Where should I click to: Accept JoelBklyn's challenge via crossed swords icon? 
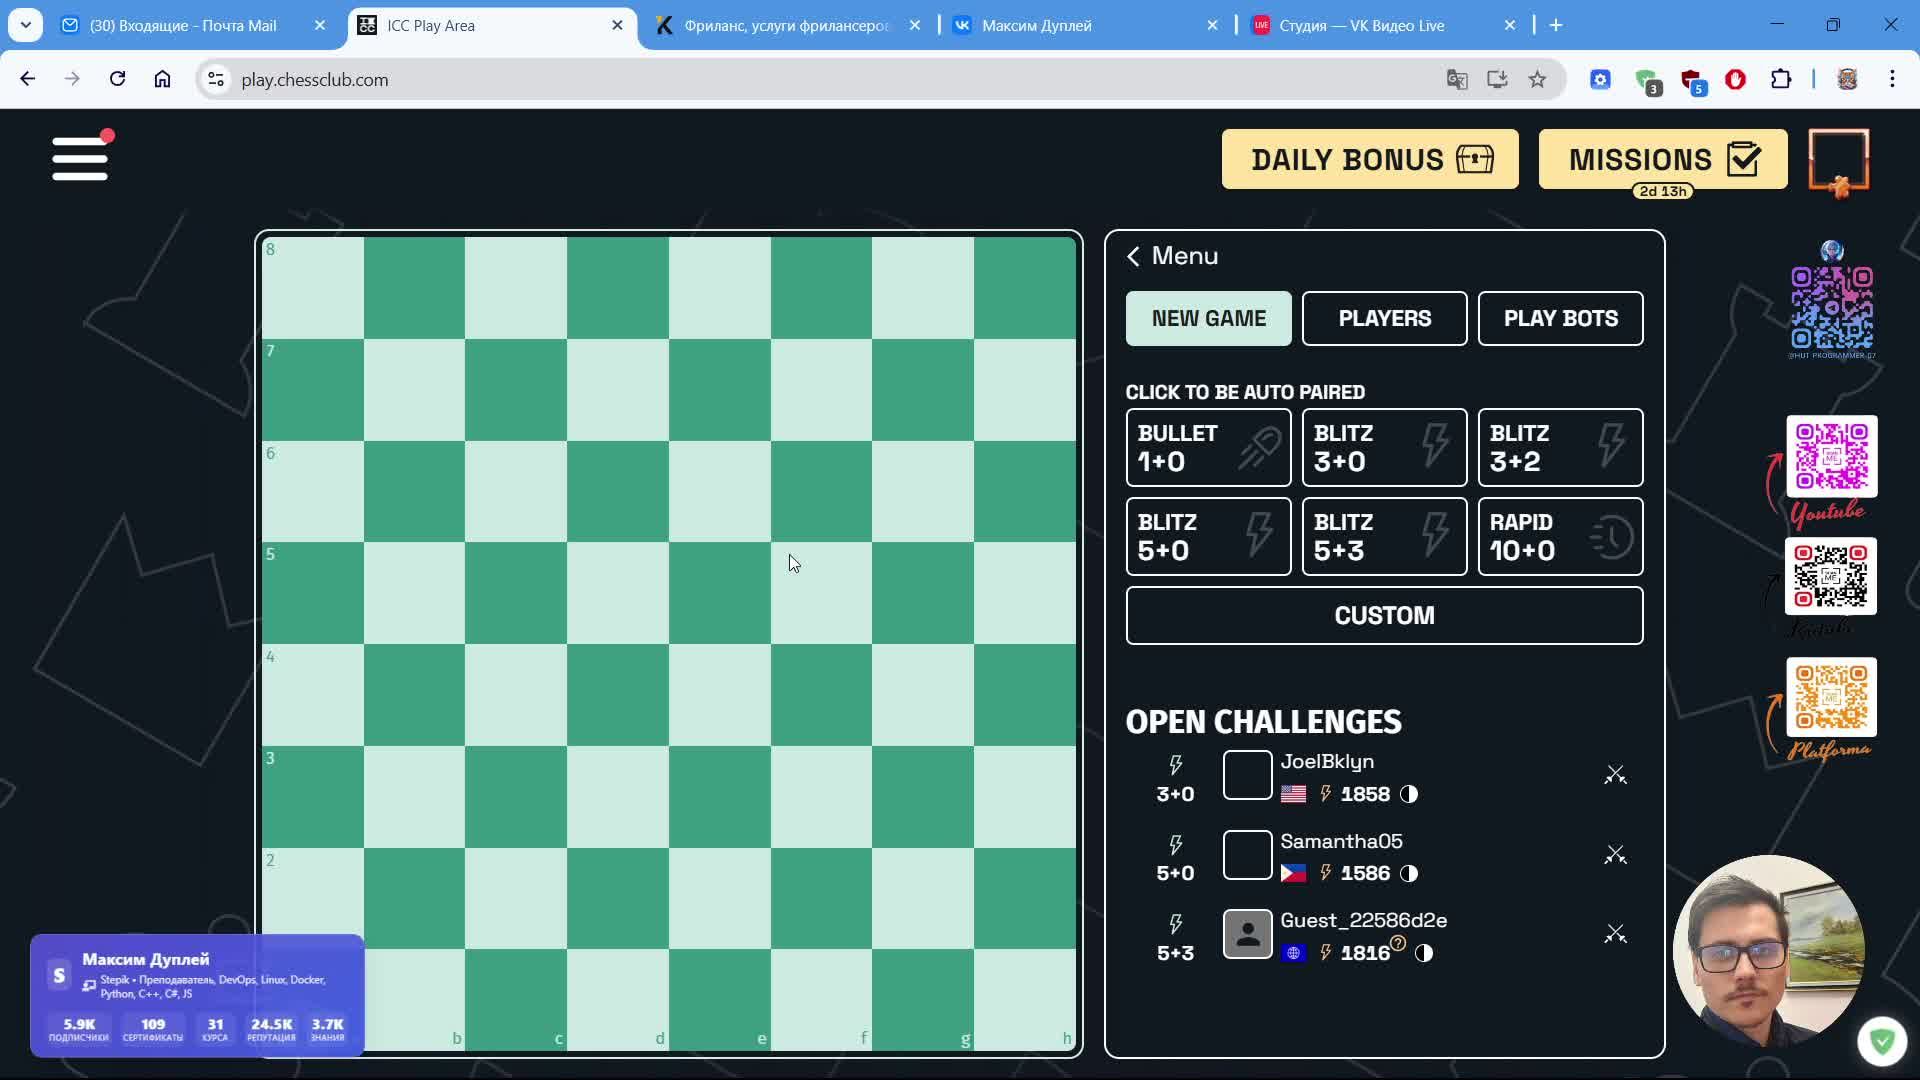click(1615, 775)
